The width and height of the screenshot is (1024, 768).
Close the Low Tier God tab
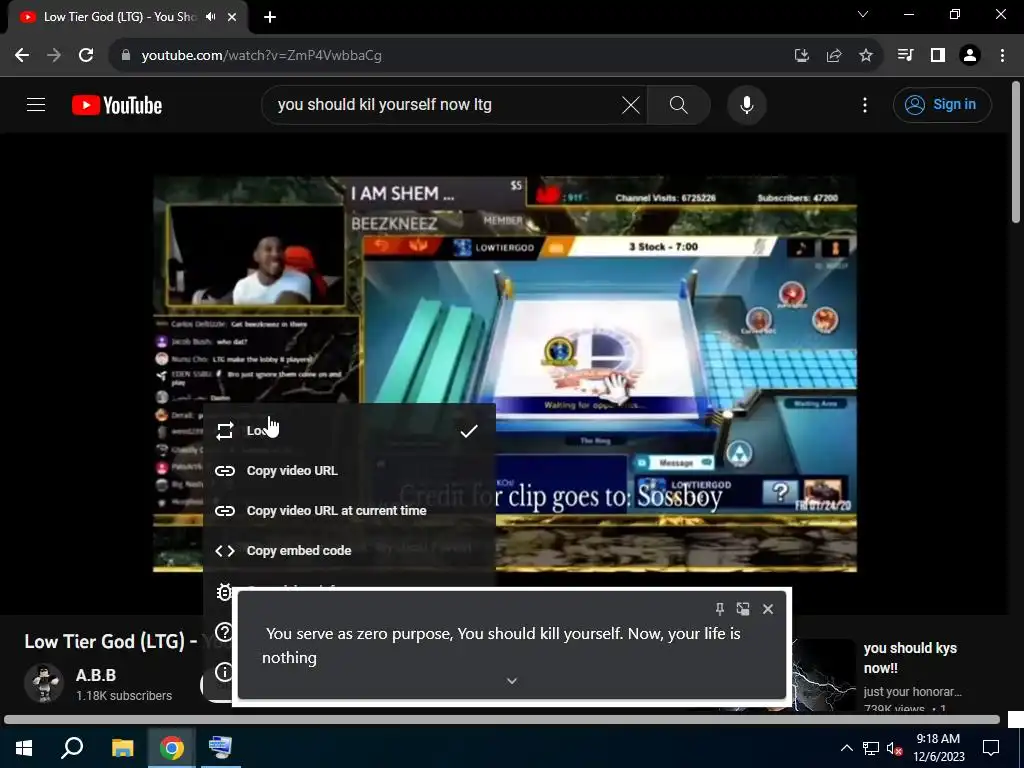[x=232, y=17]
